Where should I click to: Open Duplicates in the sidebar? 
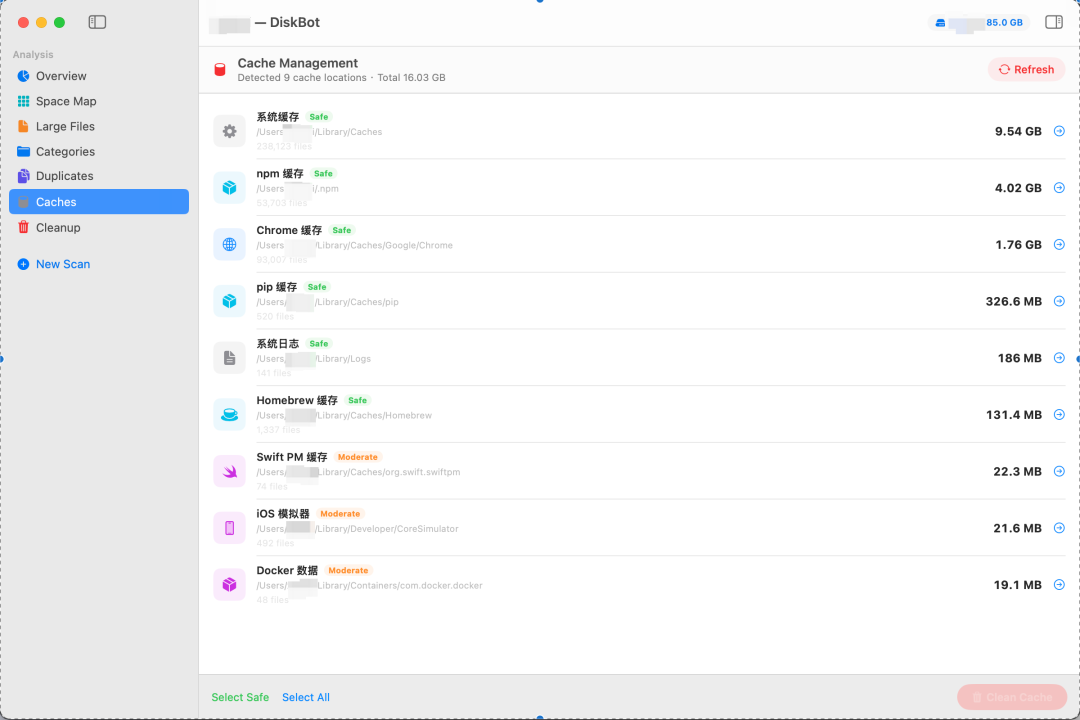(98, 176)
